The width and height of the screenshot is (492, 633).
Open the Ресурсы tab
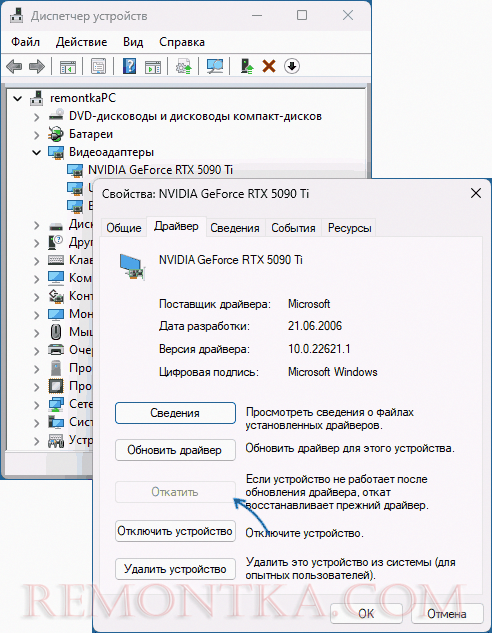click(x=350, y=228)
